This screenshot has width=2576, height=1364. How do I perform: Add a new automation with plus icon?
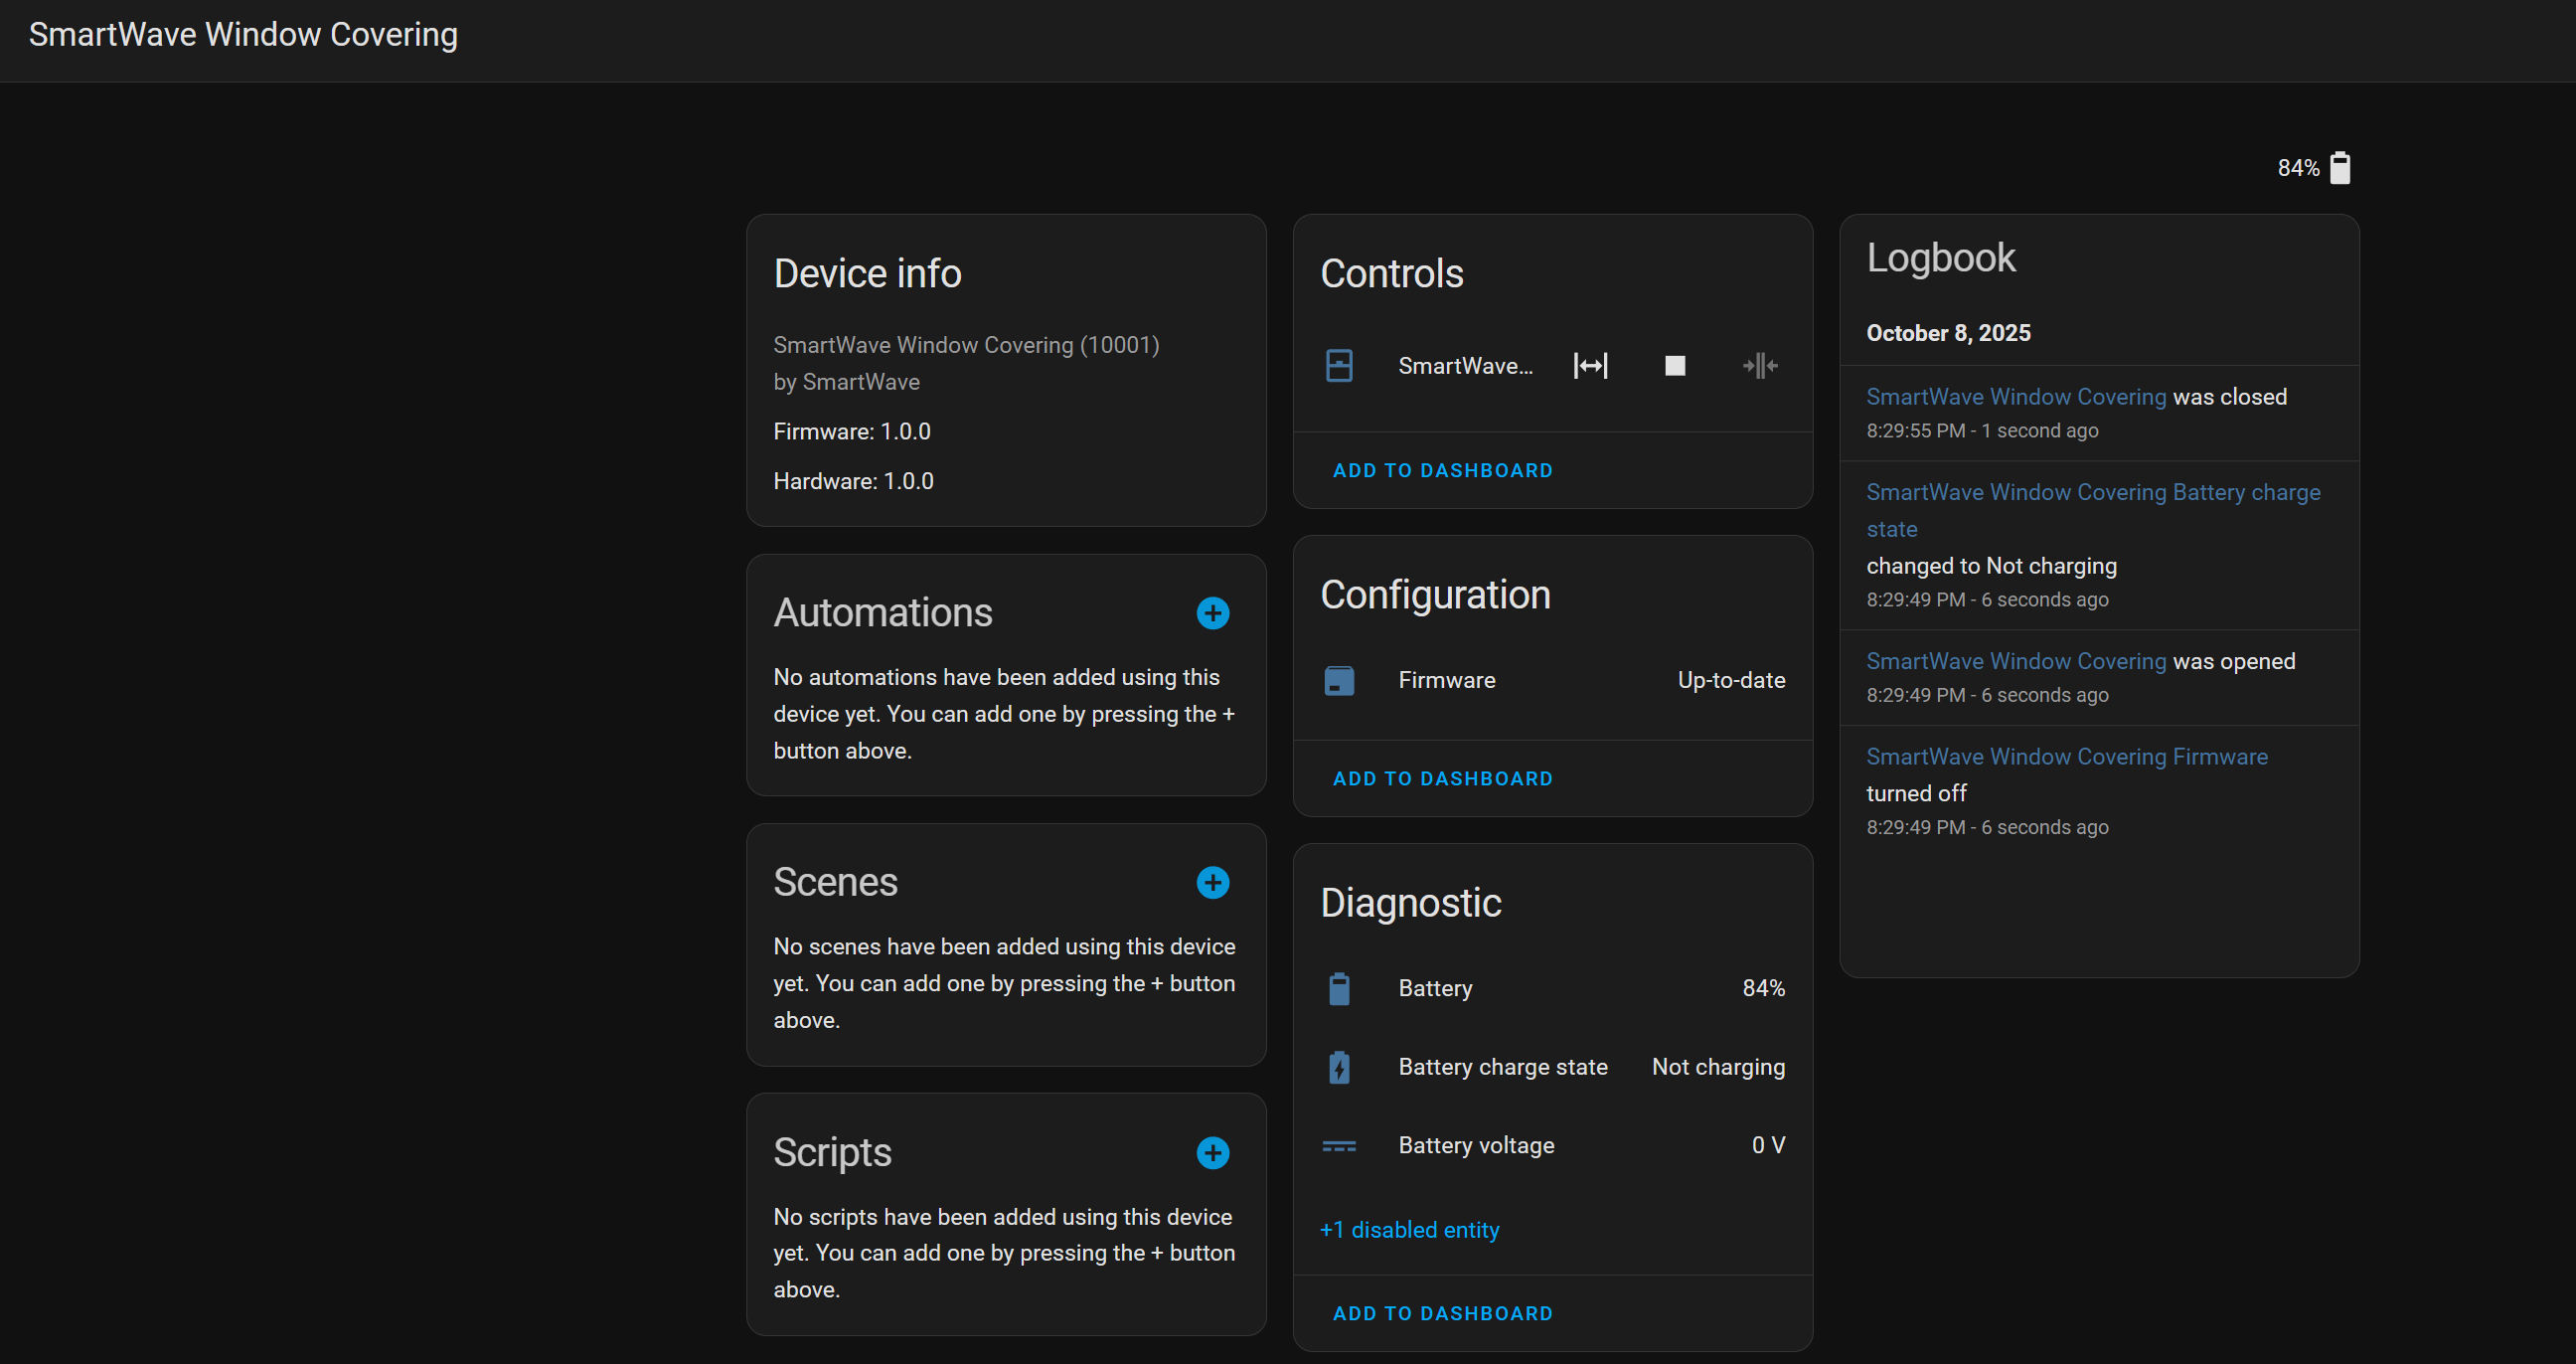click(x=1212, y=613)
